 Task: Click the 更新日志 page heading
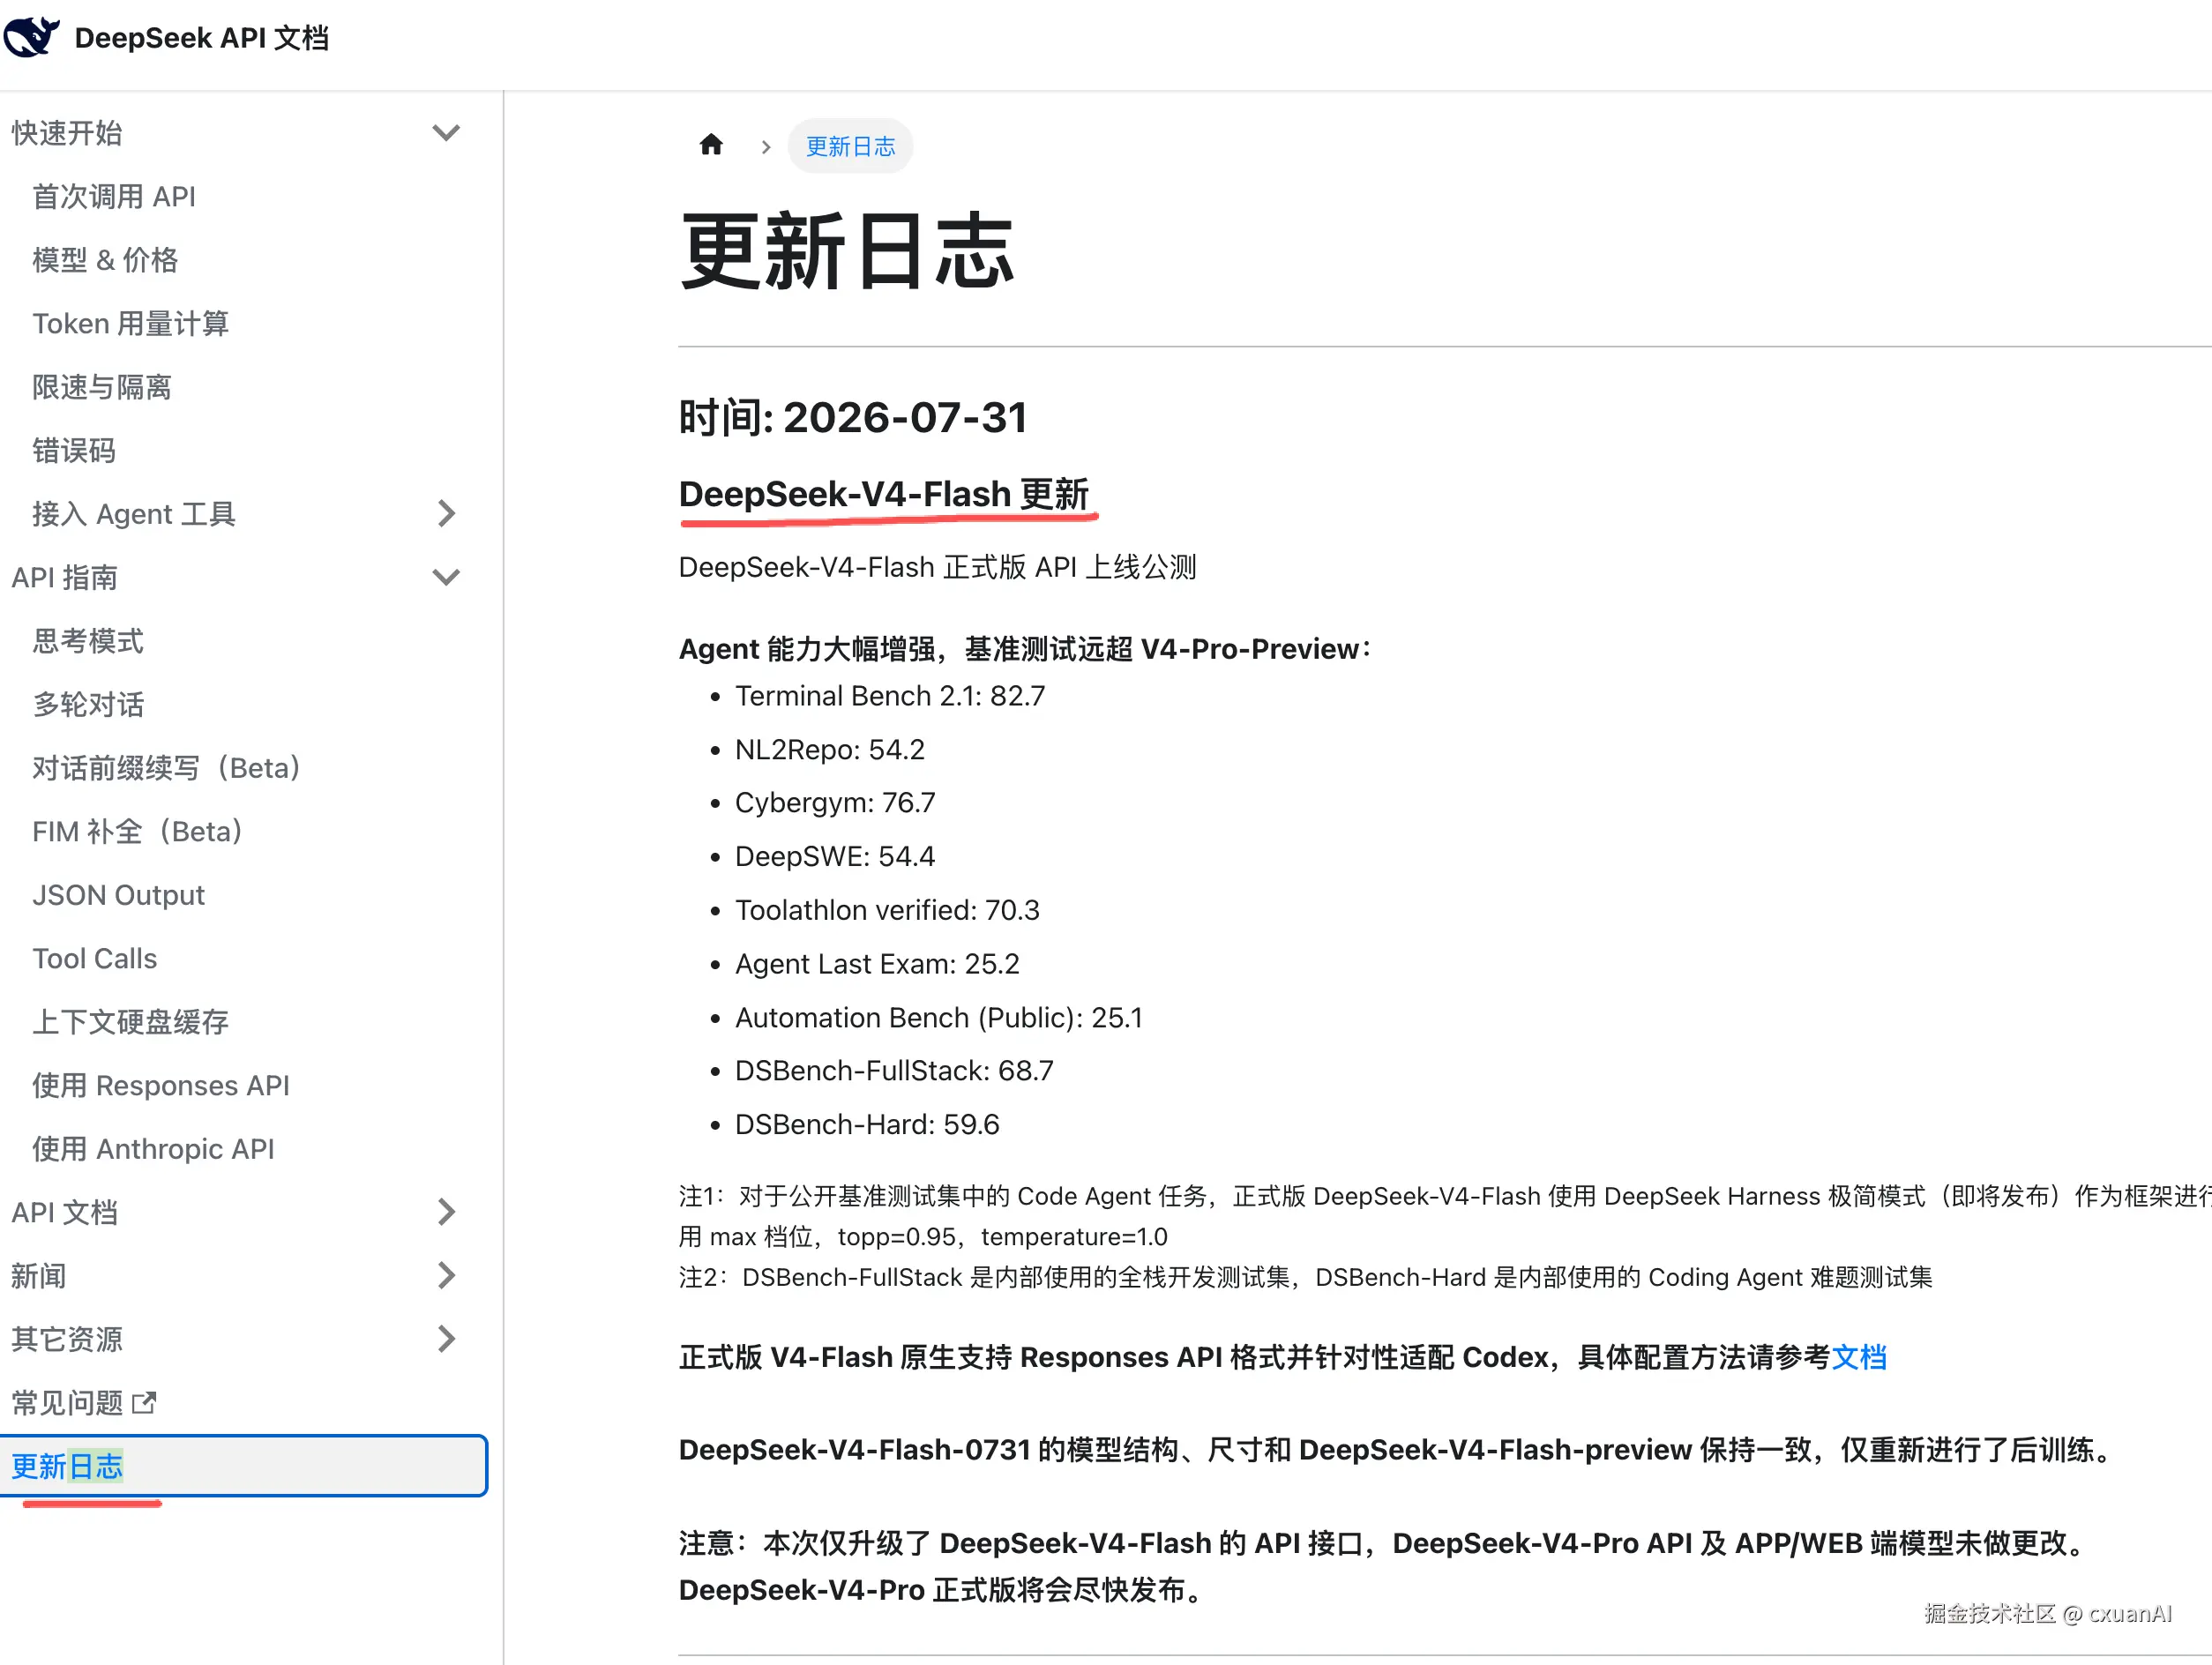(847, 252)
